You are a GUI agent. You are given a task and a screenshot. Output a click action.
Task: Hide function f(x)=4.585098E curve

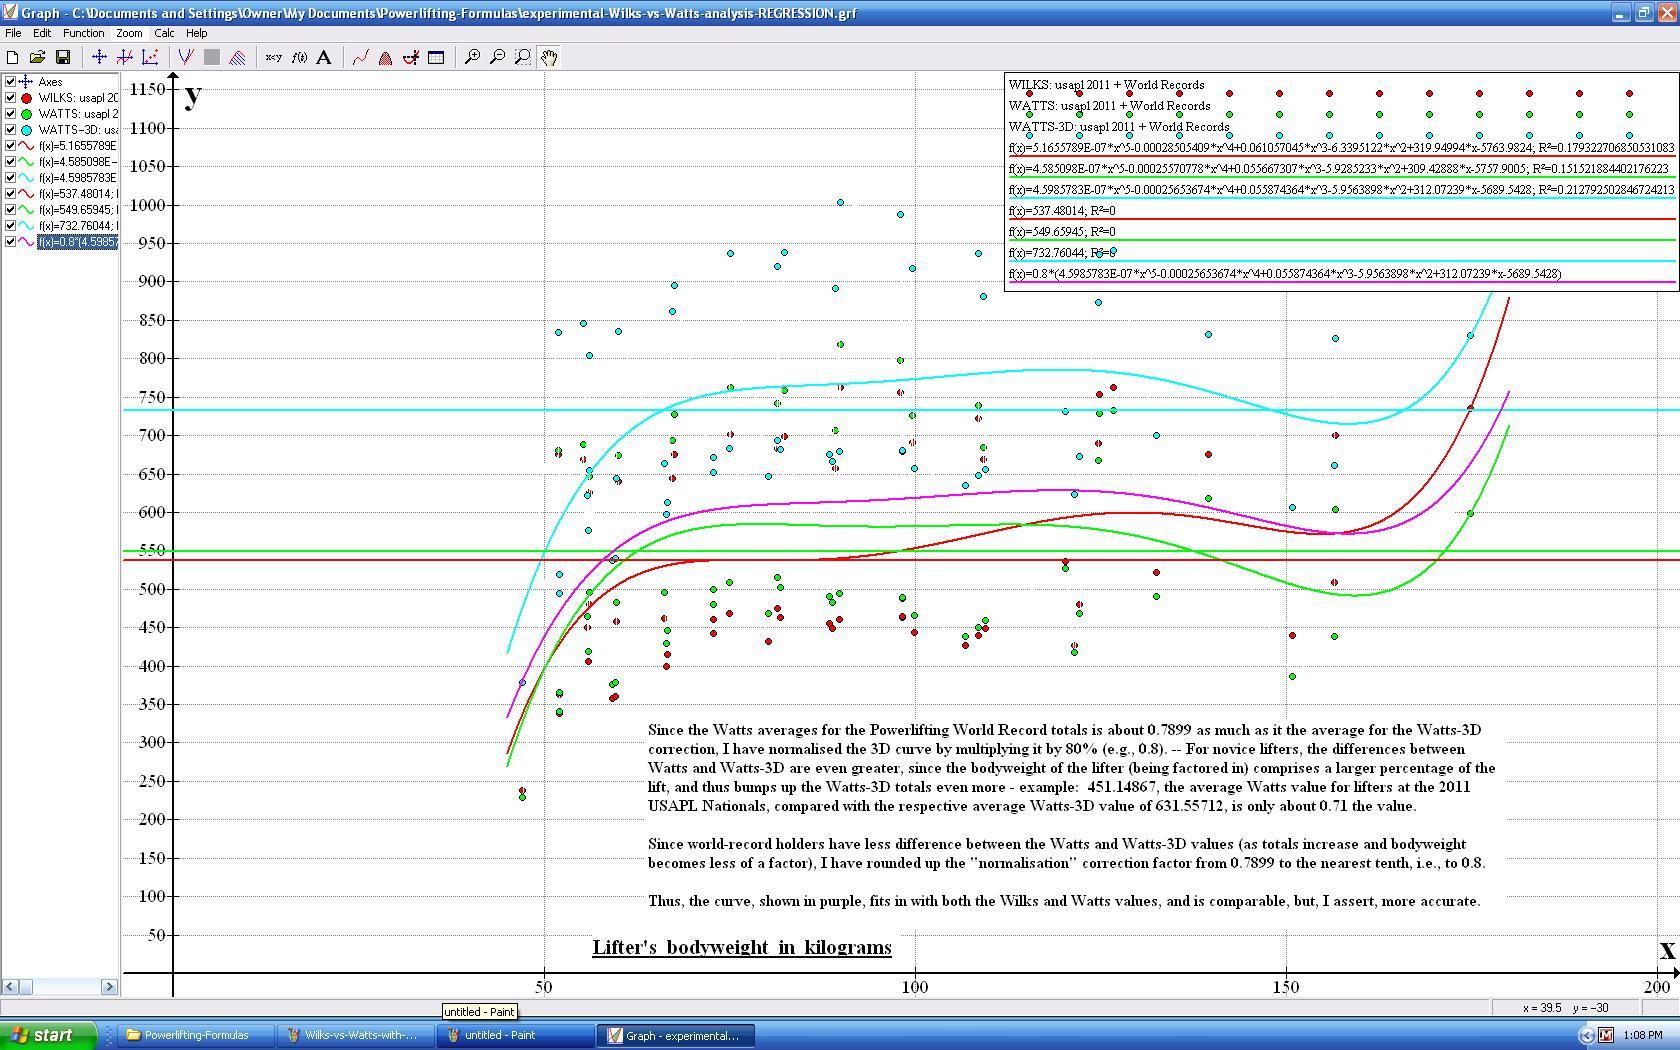pos(10,162)
